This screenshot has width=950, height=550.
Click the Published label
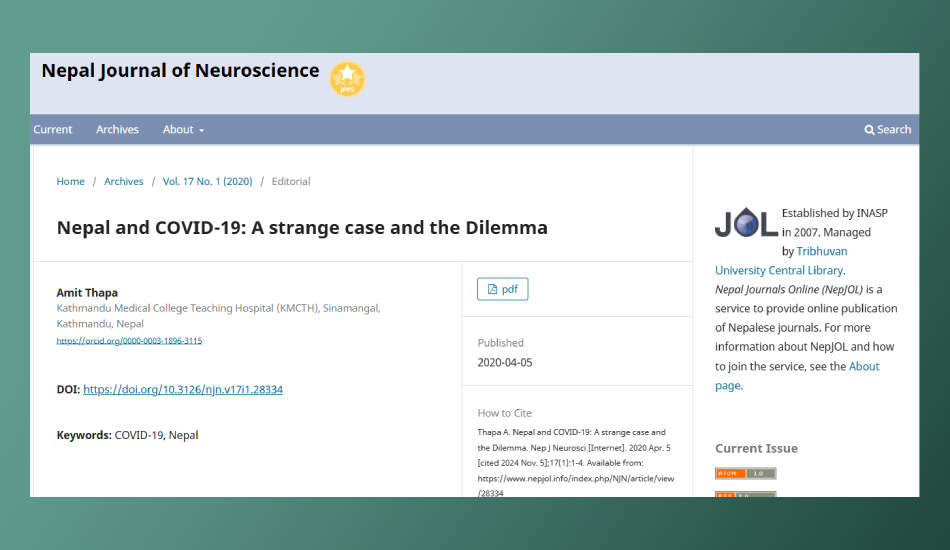(x=500, y=343)
